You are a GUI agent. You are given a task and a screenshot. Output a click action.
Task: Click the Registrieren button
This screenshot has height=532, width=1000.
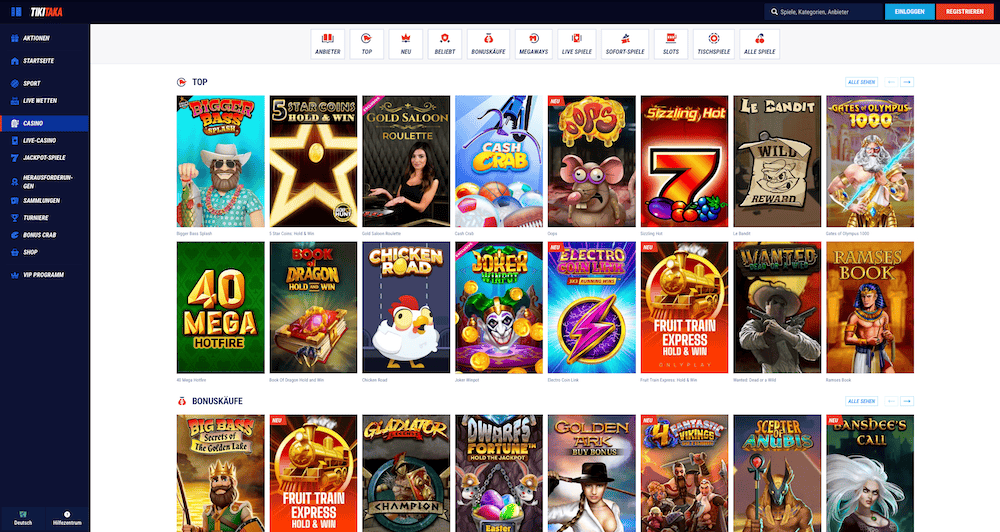964,11
